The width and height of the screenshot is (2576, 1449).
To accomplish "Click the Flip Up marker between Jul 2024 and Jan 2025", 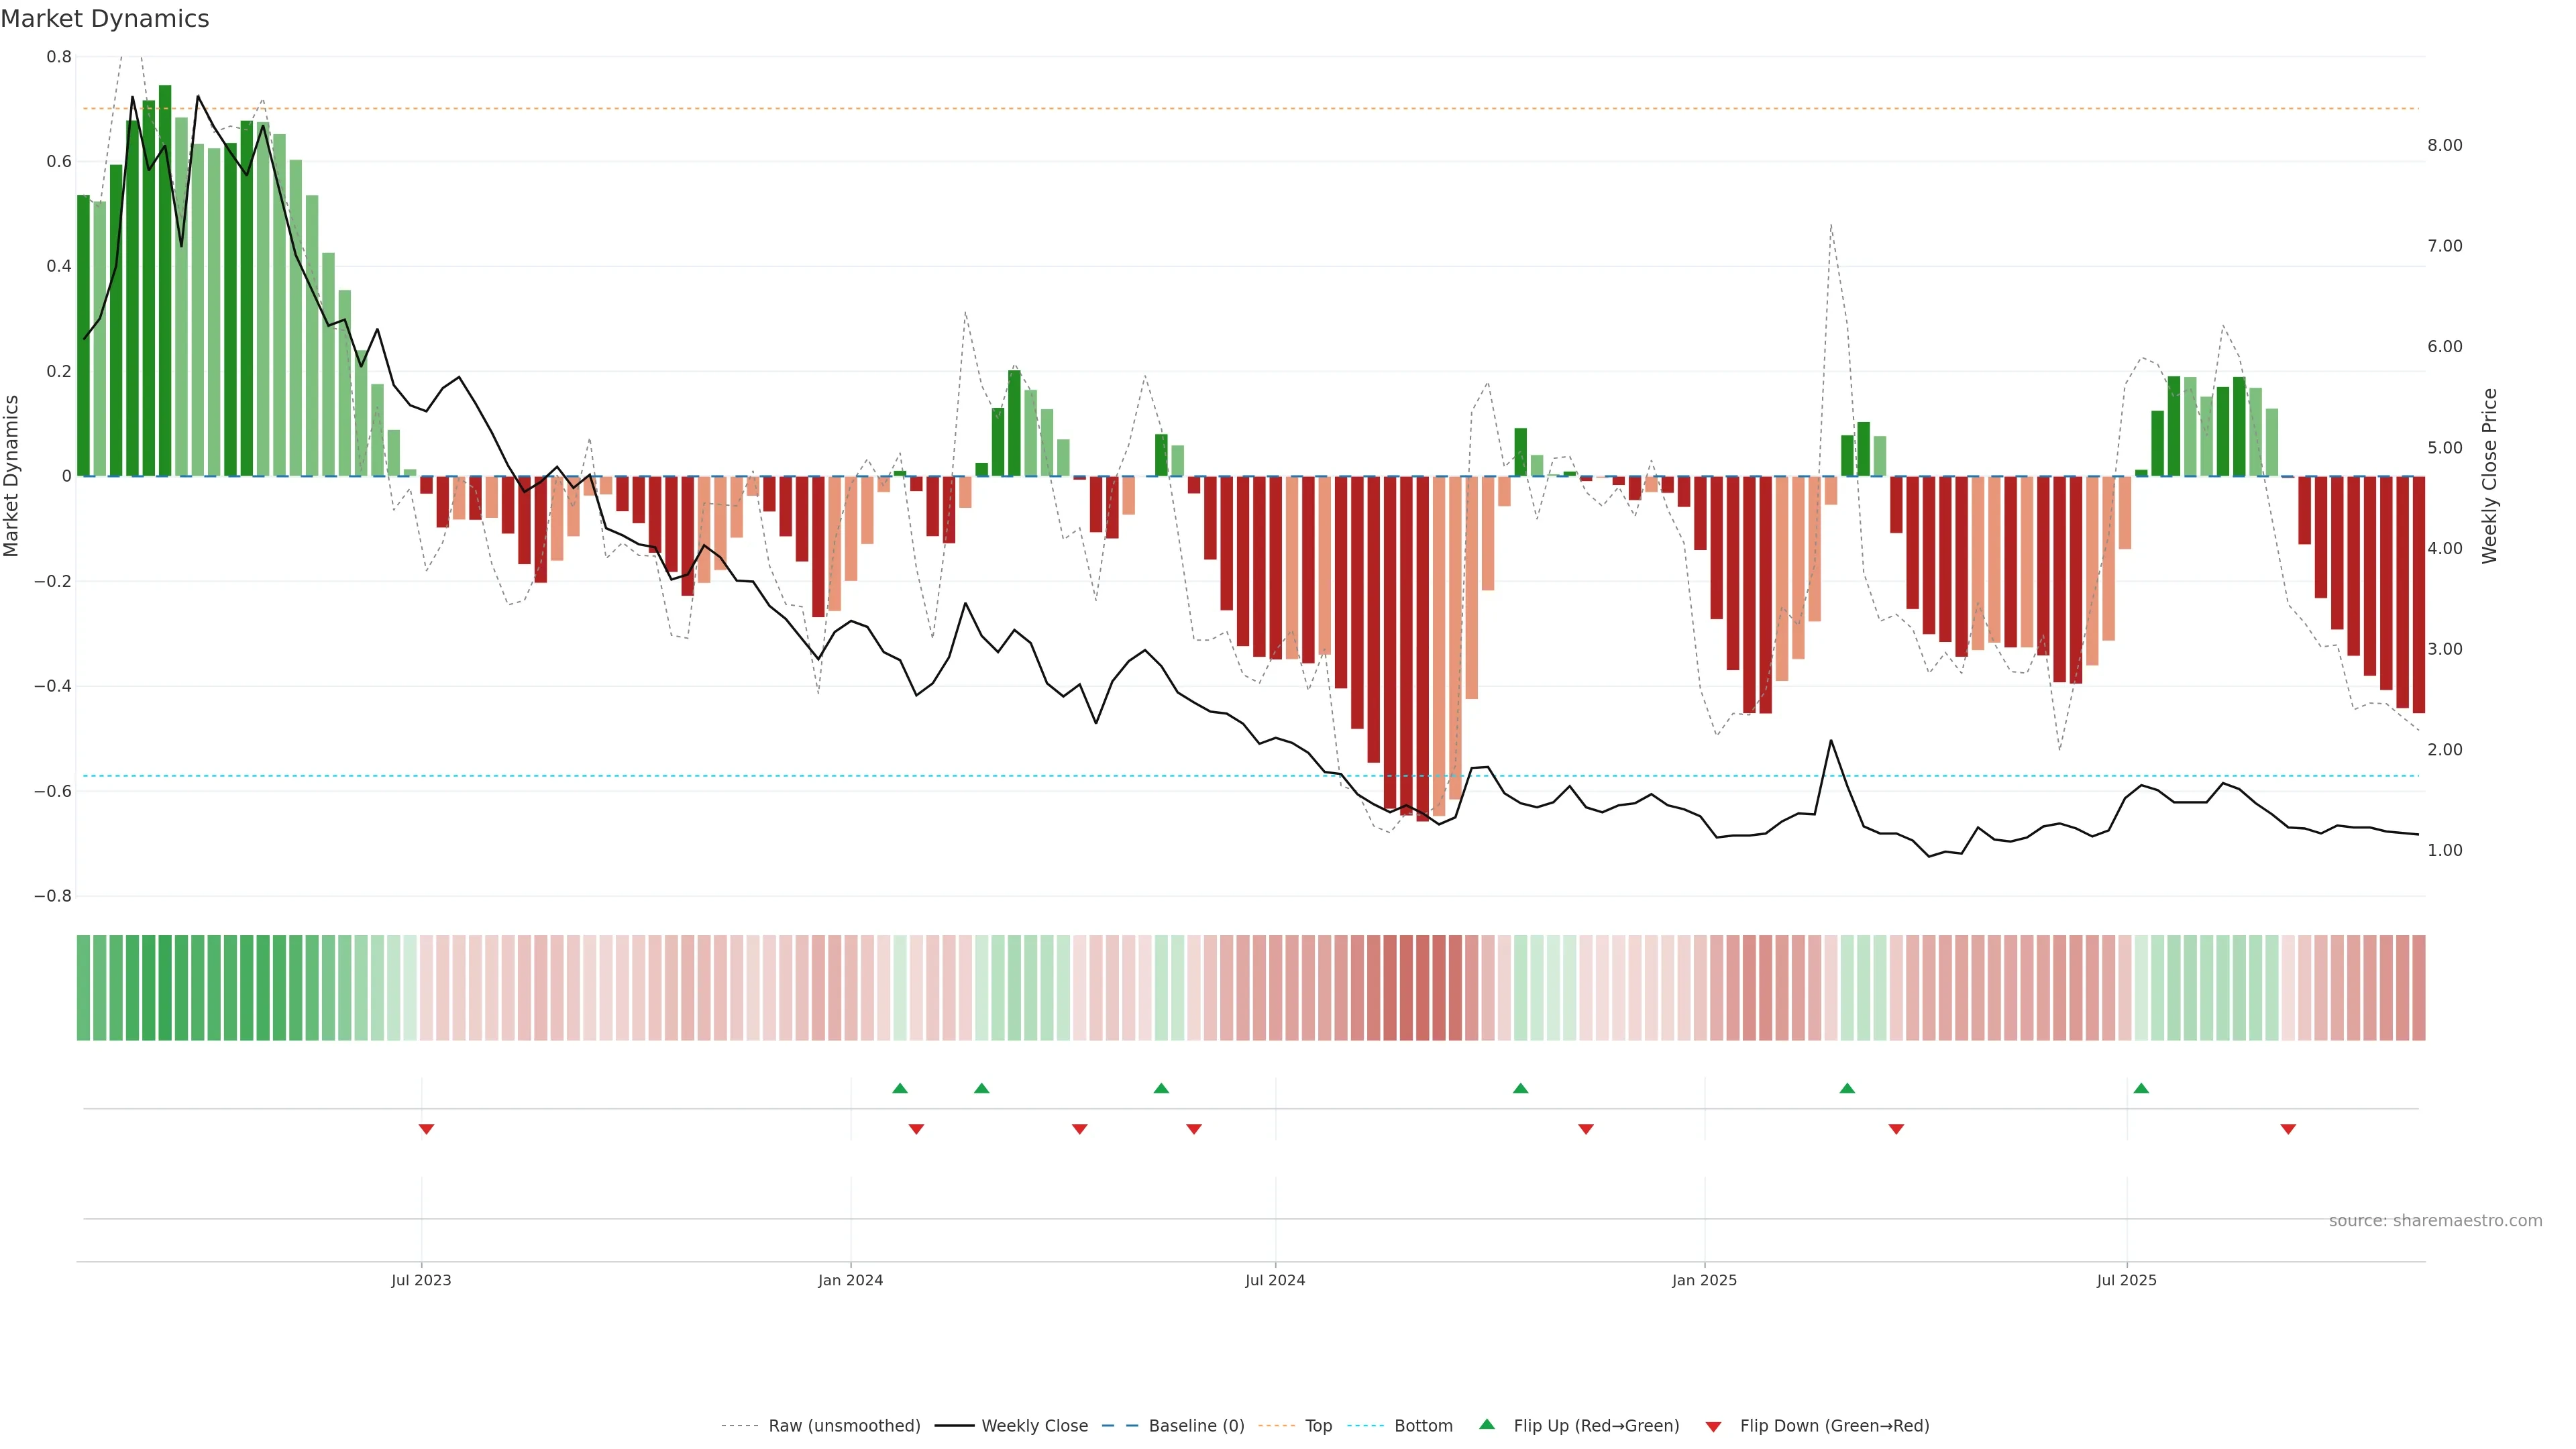I will (x=1520, y=1088).
